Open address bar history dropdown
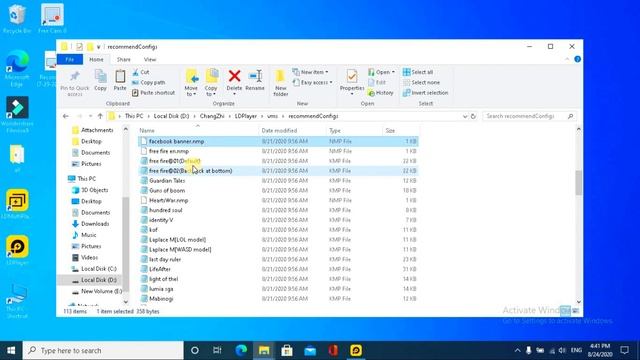 tap(465, 116)
